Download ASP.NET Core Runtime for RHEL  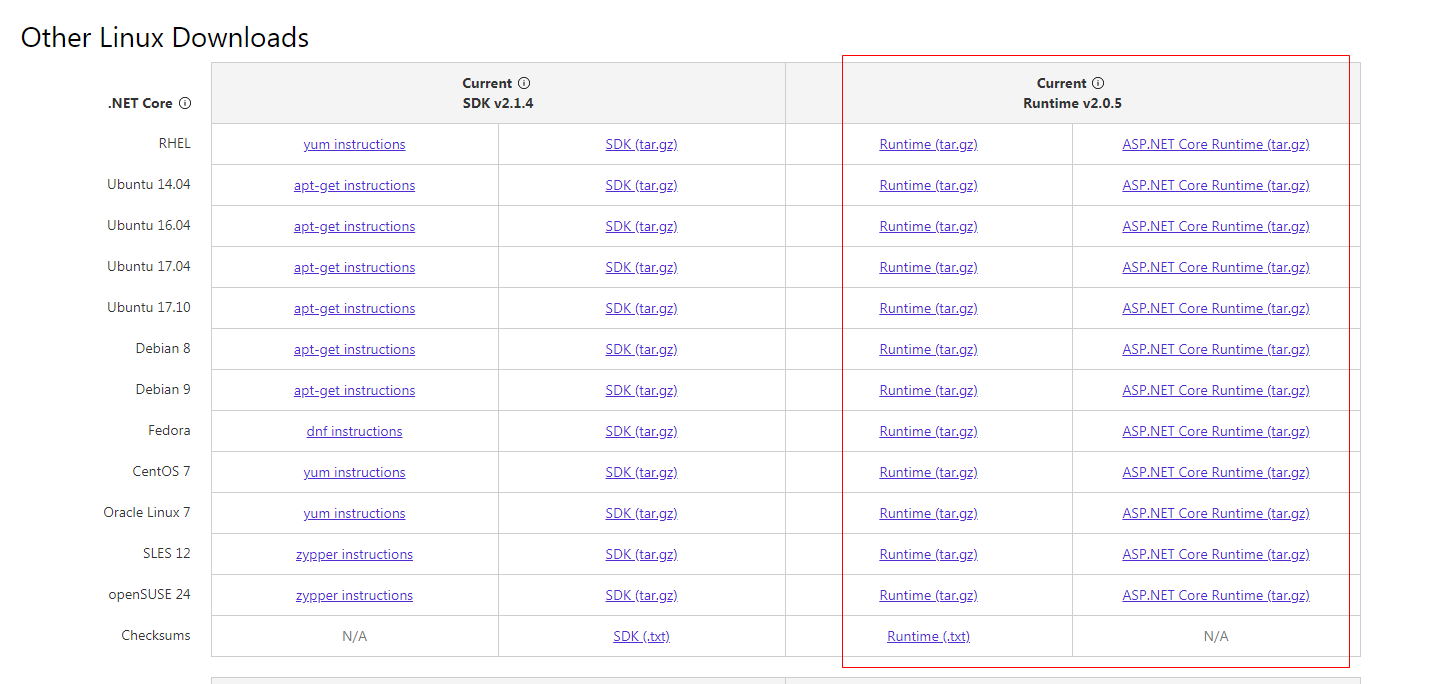click(x=1216, y=144)
